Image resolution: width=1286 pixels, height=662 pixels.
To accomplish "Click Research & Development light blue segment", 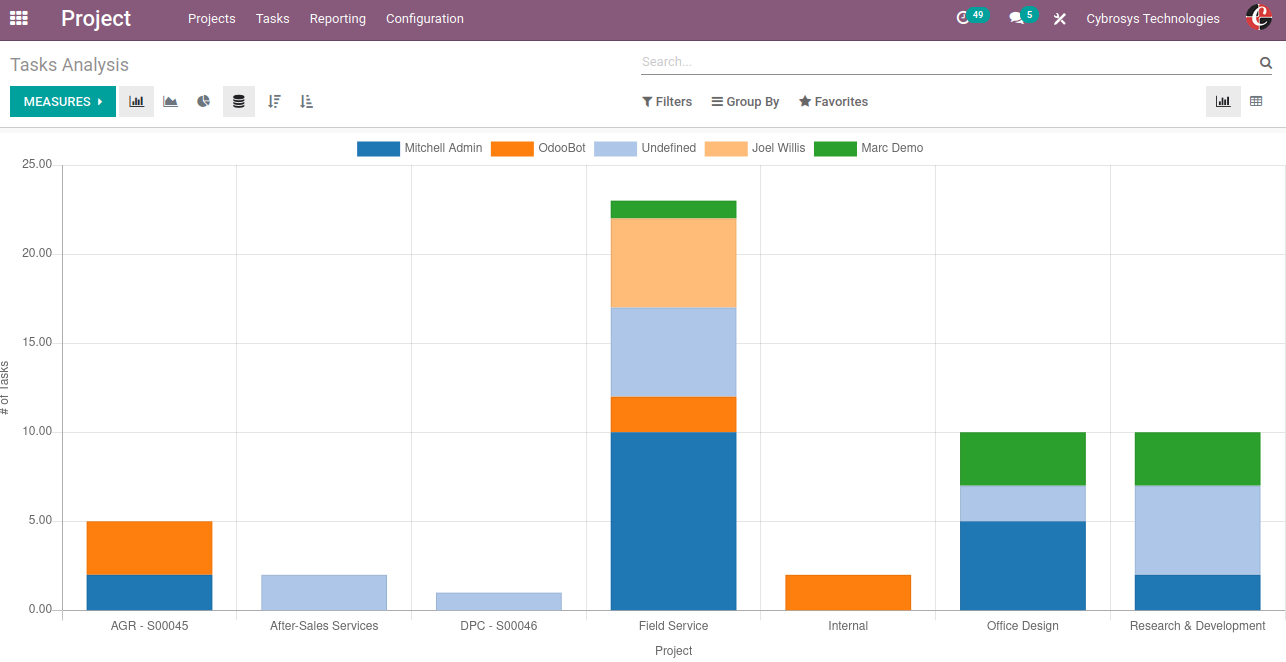I will click(x=1197, y=530).
